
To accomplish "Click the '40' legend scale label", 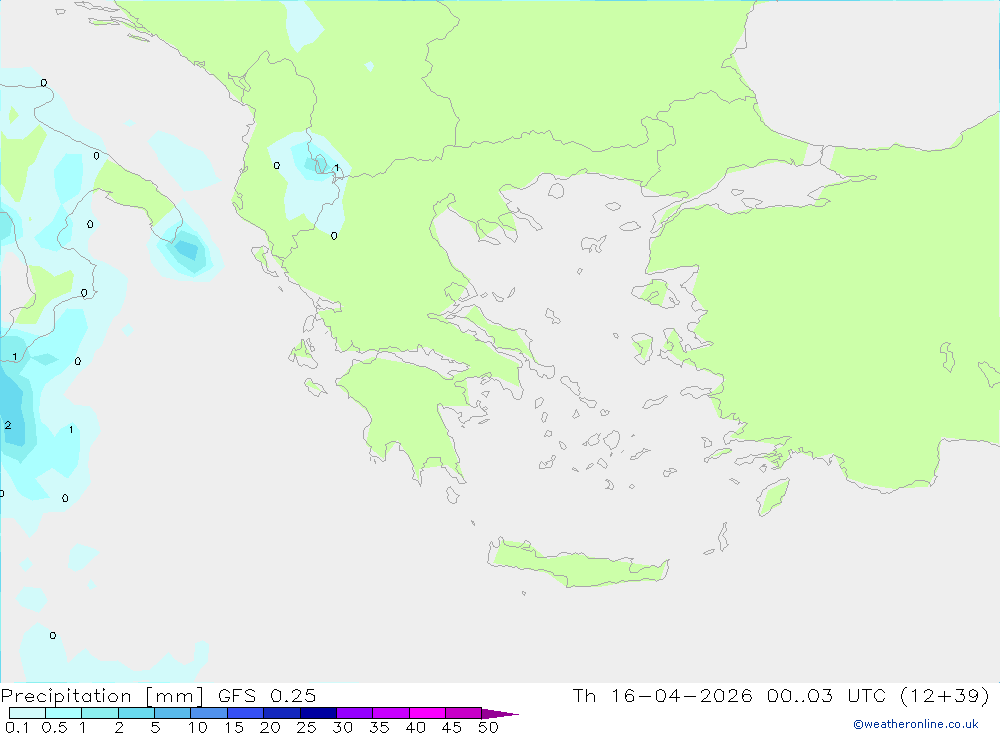I will pos(416,727).
